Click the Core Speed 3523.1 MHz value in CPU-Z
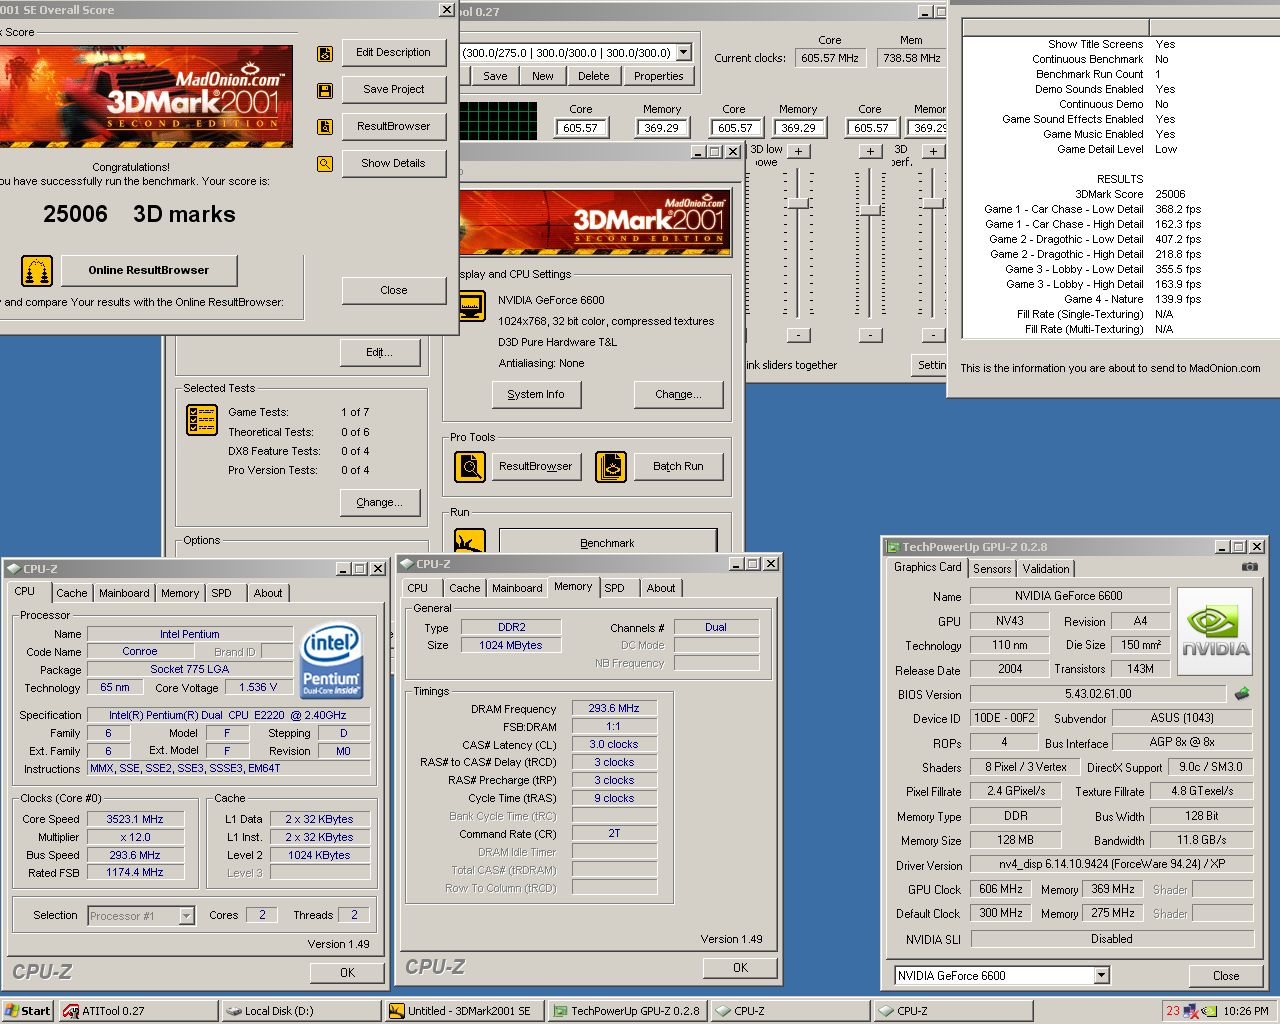The image size is (1280, 1024). 135,819
